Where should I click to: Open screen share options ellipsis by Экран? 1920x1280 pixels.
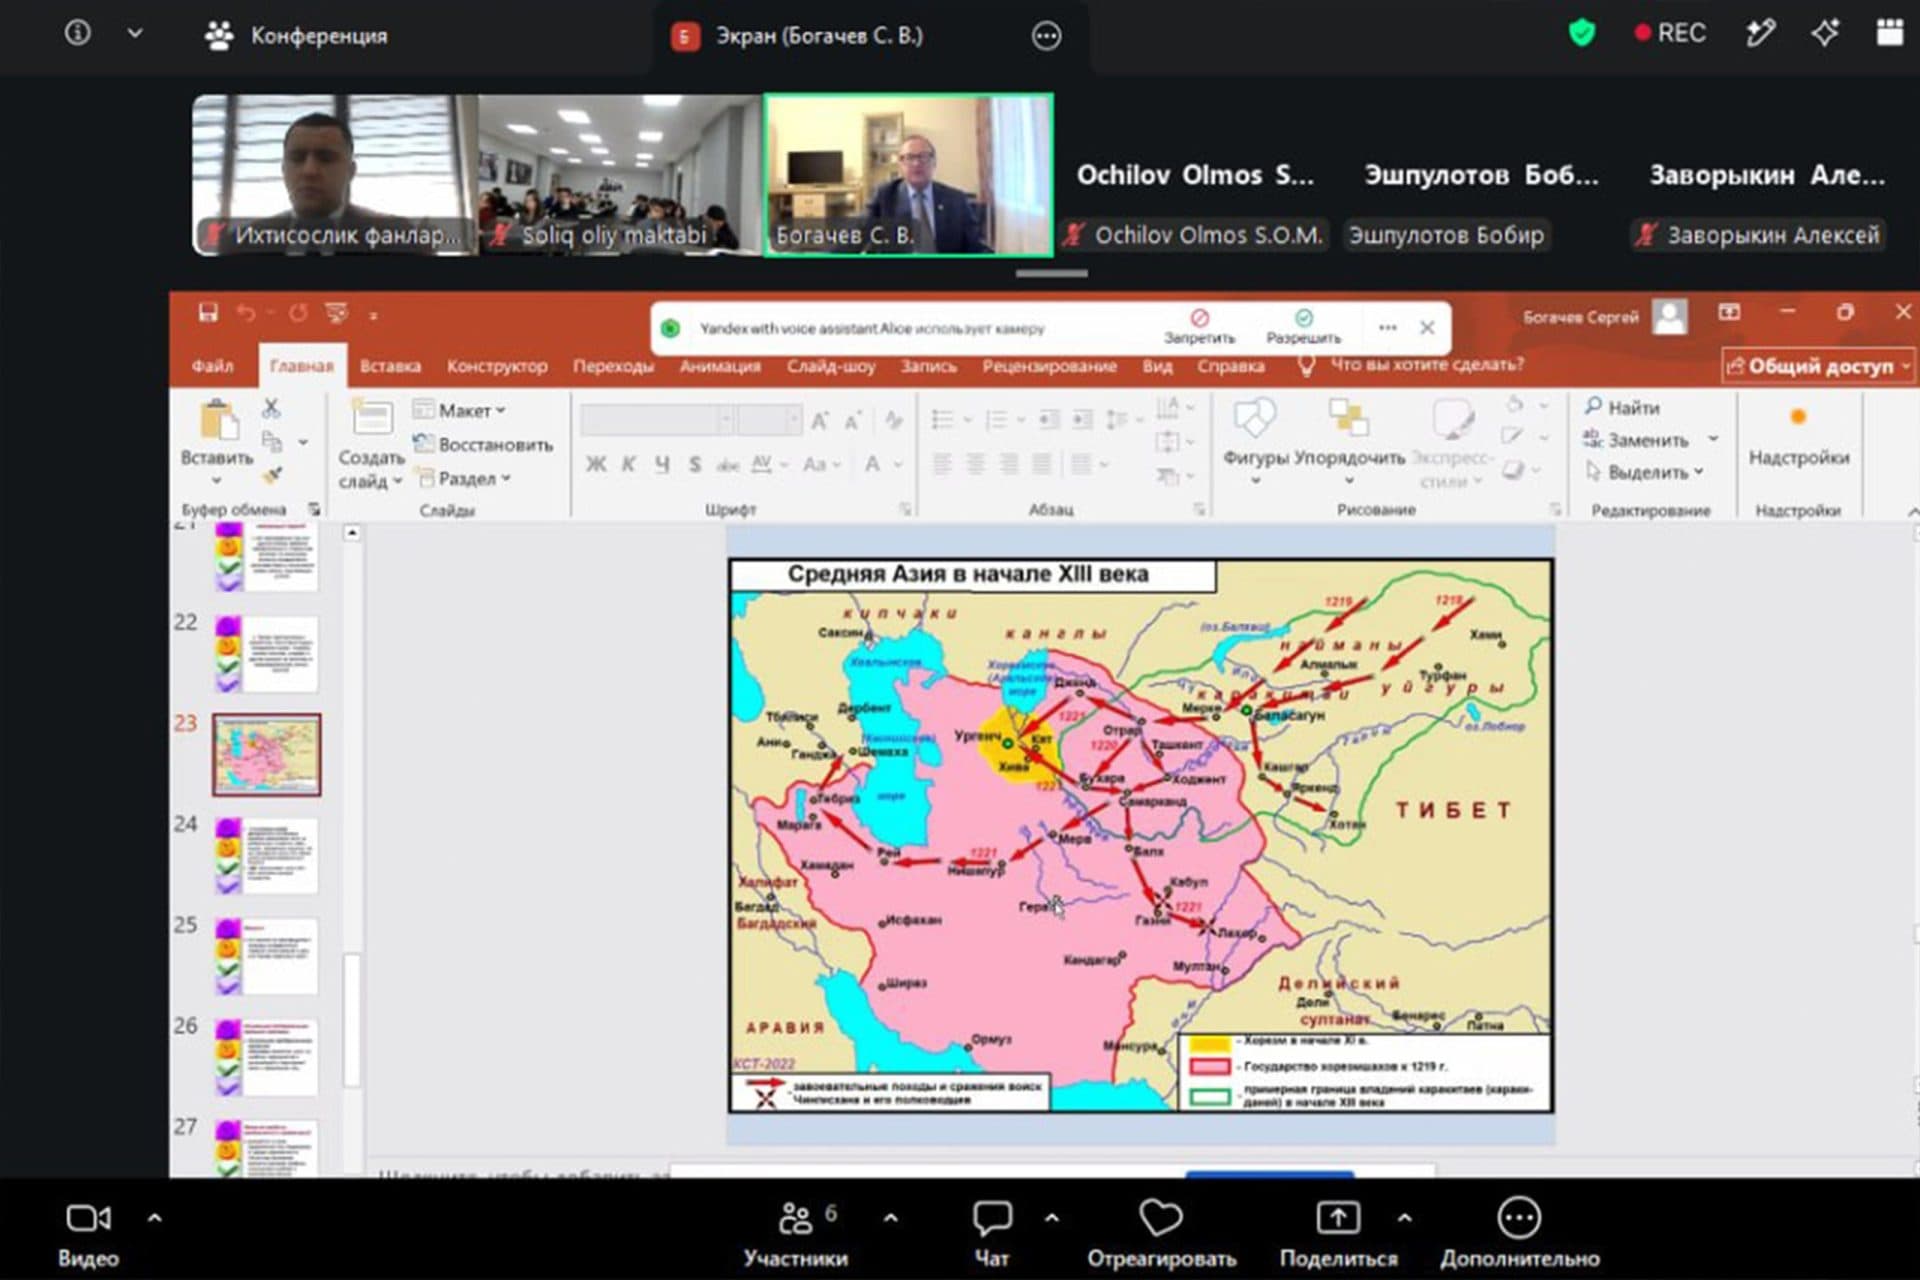coord(1046,37)
